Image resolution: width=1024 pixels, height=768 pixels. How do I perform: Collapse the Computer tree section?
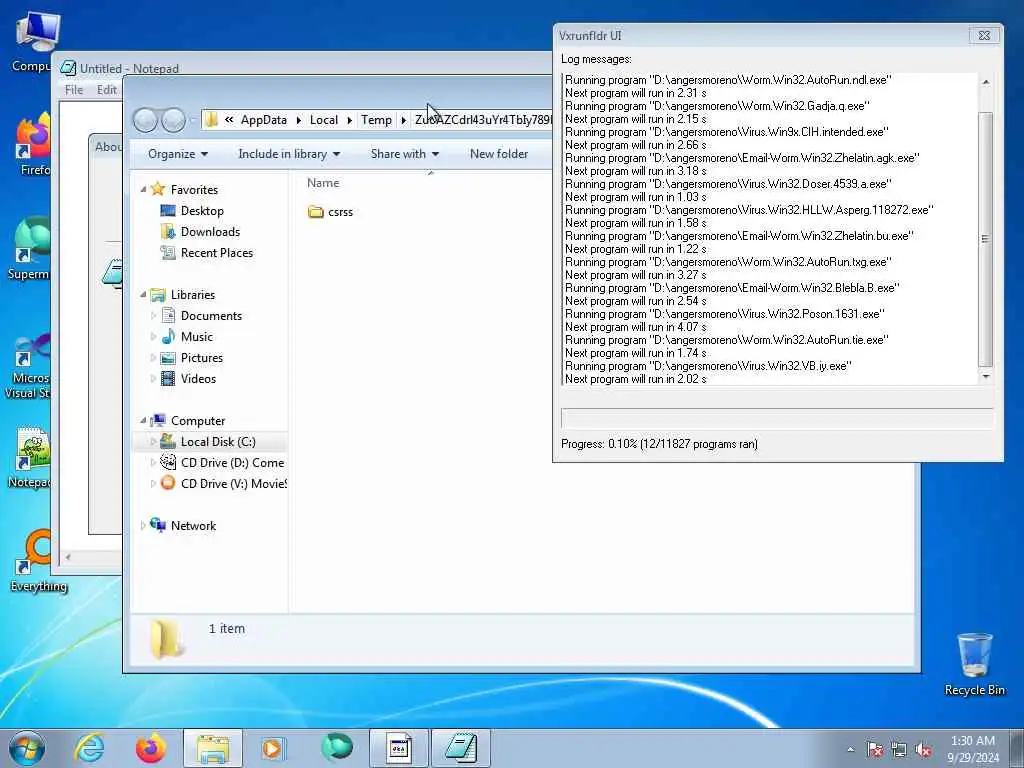click(x=143, y=421)
